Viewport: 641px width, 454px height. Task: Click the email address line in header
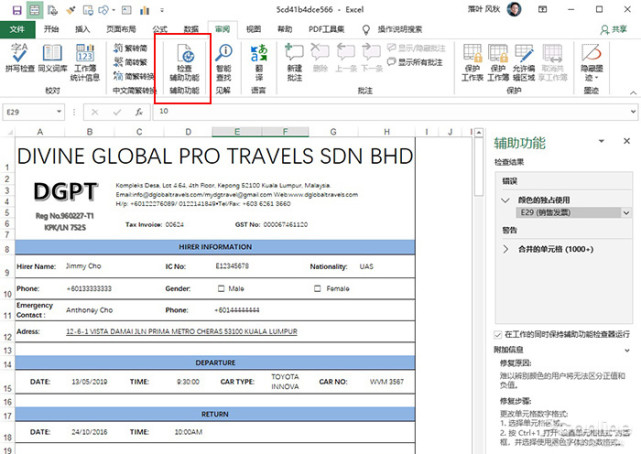[237, 195]
